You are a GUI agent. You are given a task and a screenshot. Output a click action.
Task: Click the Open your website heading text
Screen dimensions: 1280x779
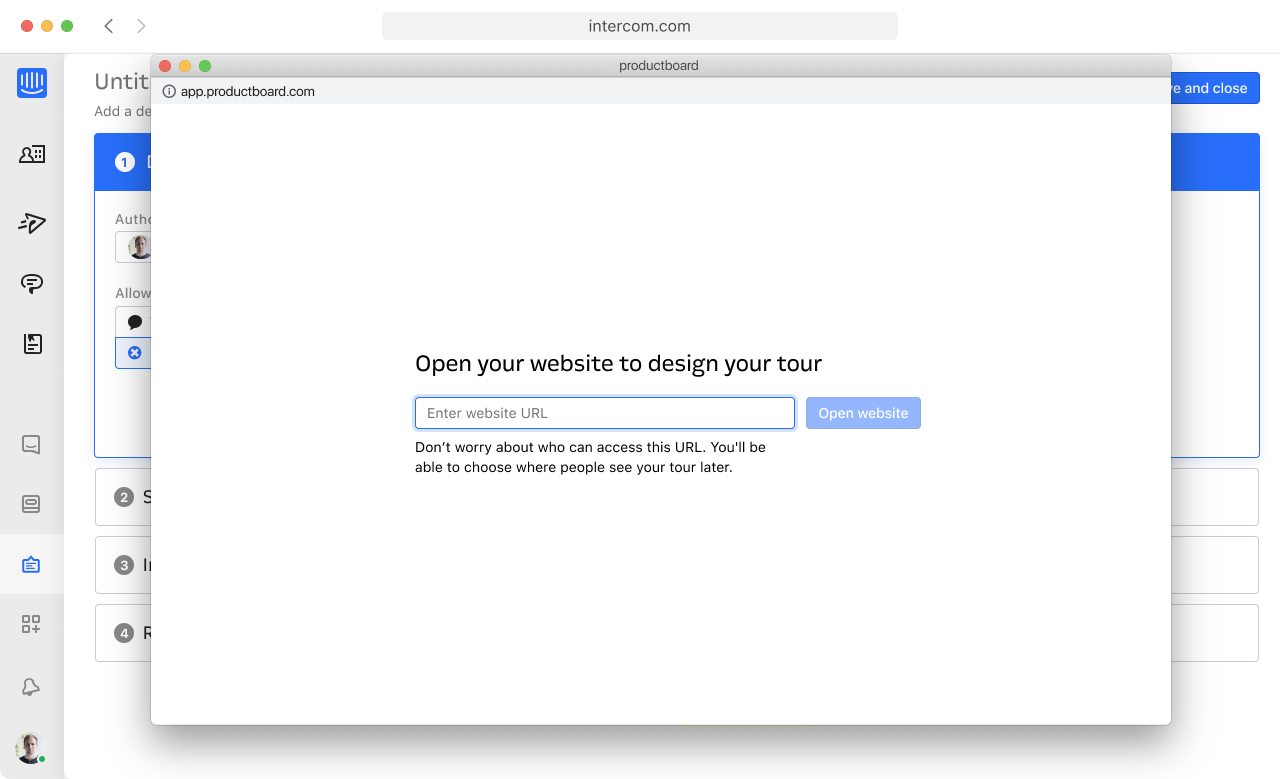619,363
